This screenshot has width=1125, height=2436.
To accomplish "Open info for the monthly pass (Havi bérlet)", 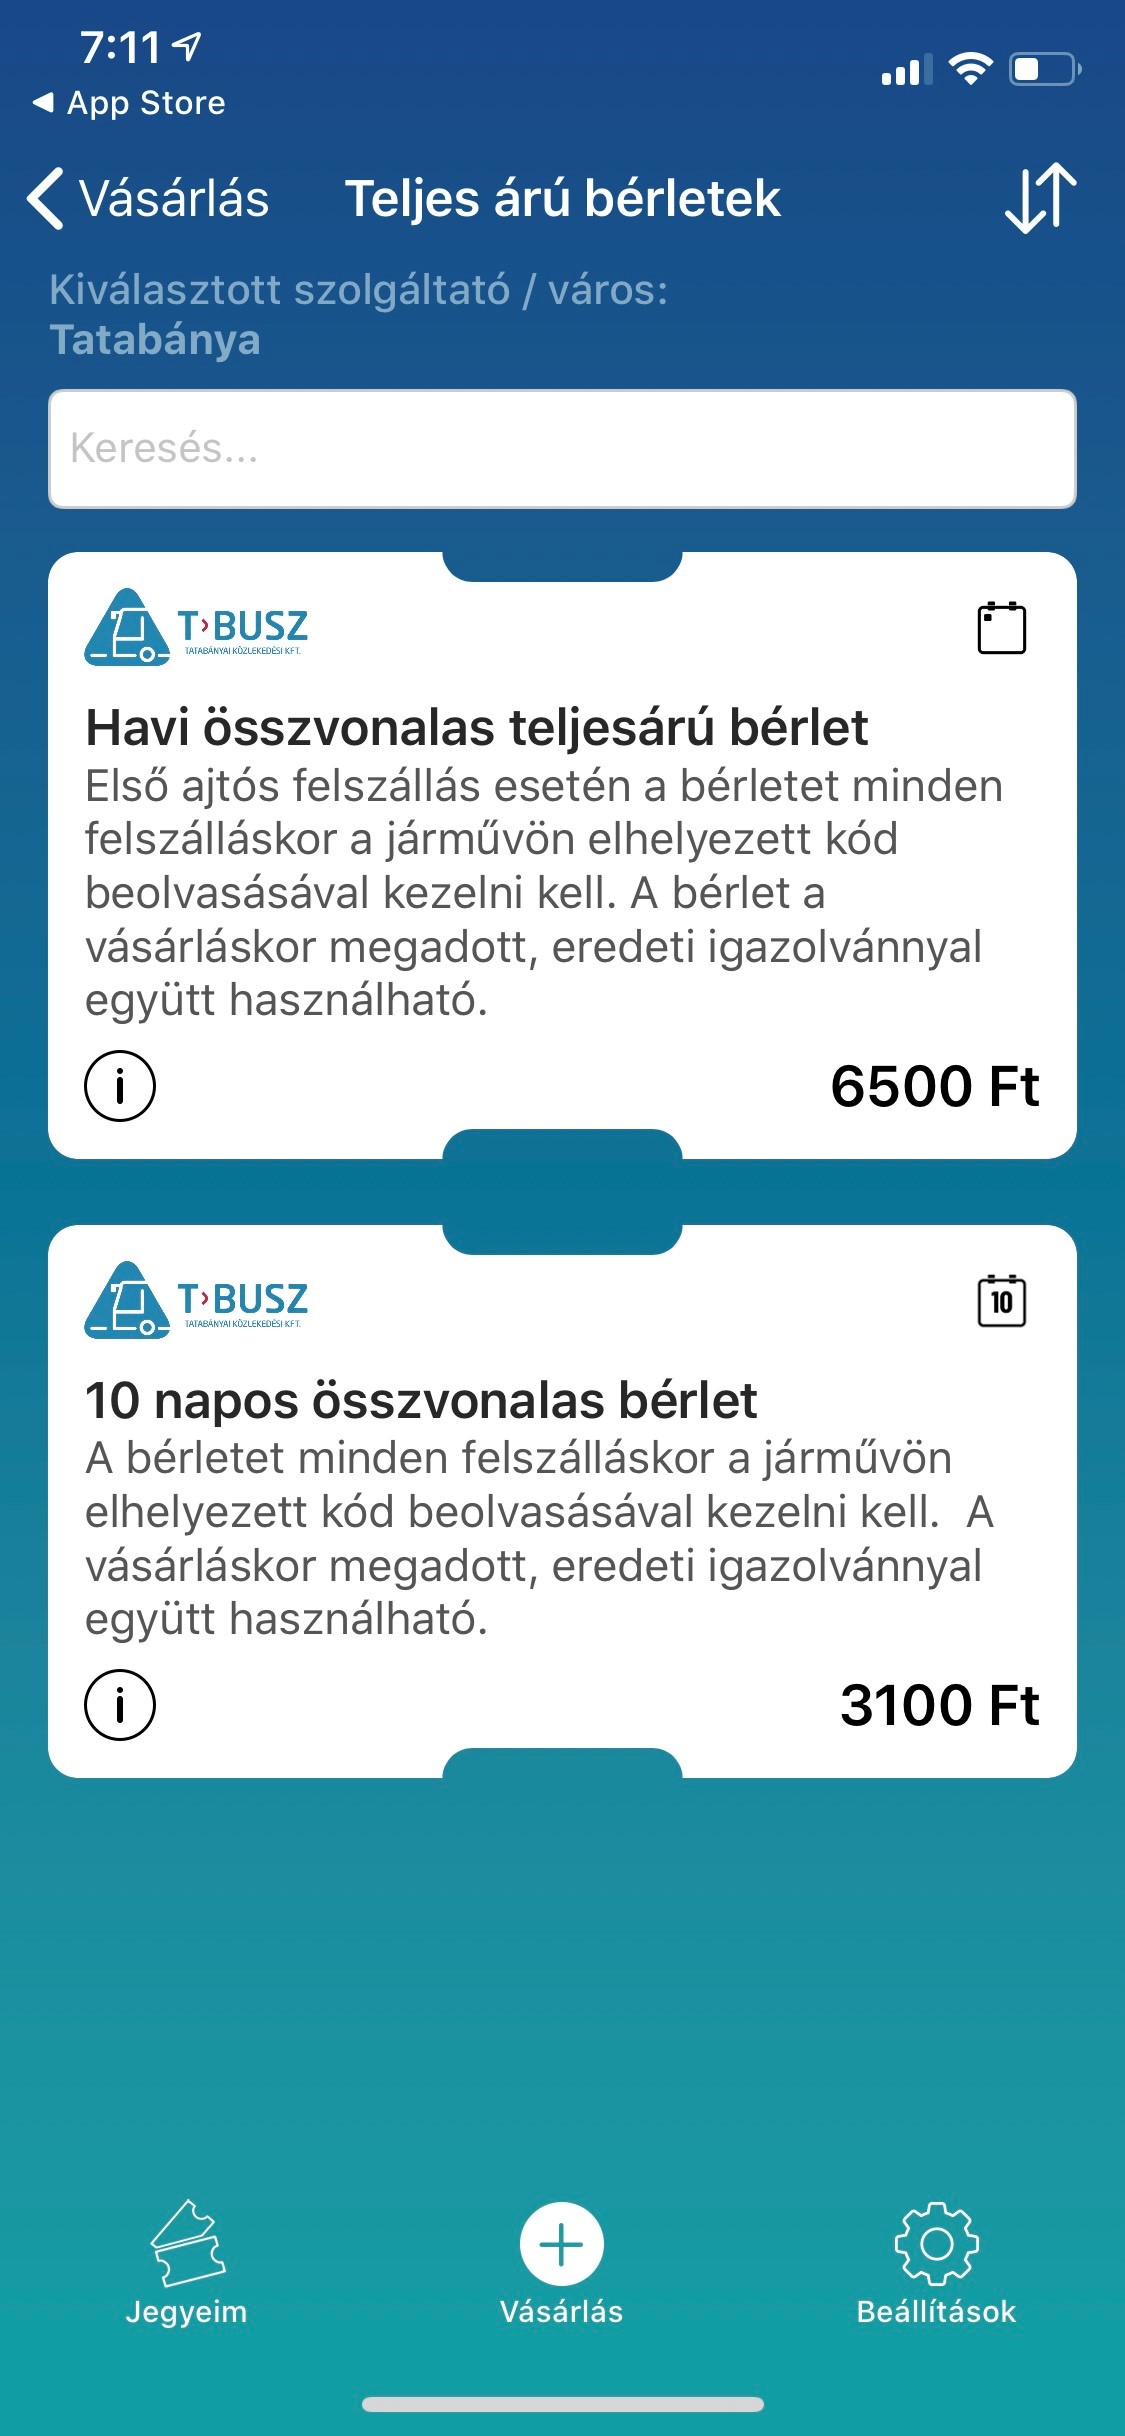I will 120,1086.
